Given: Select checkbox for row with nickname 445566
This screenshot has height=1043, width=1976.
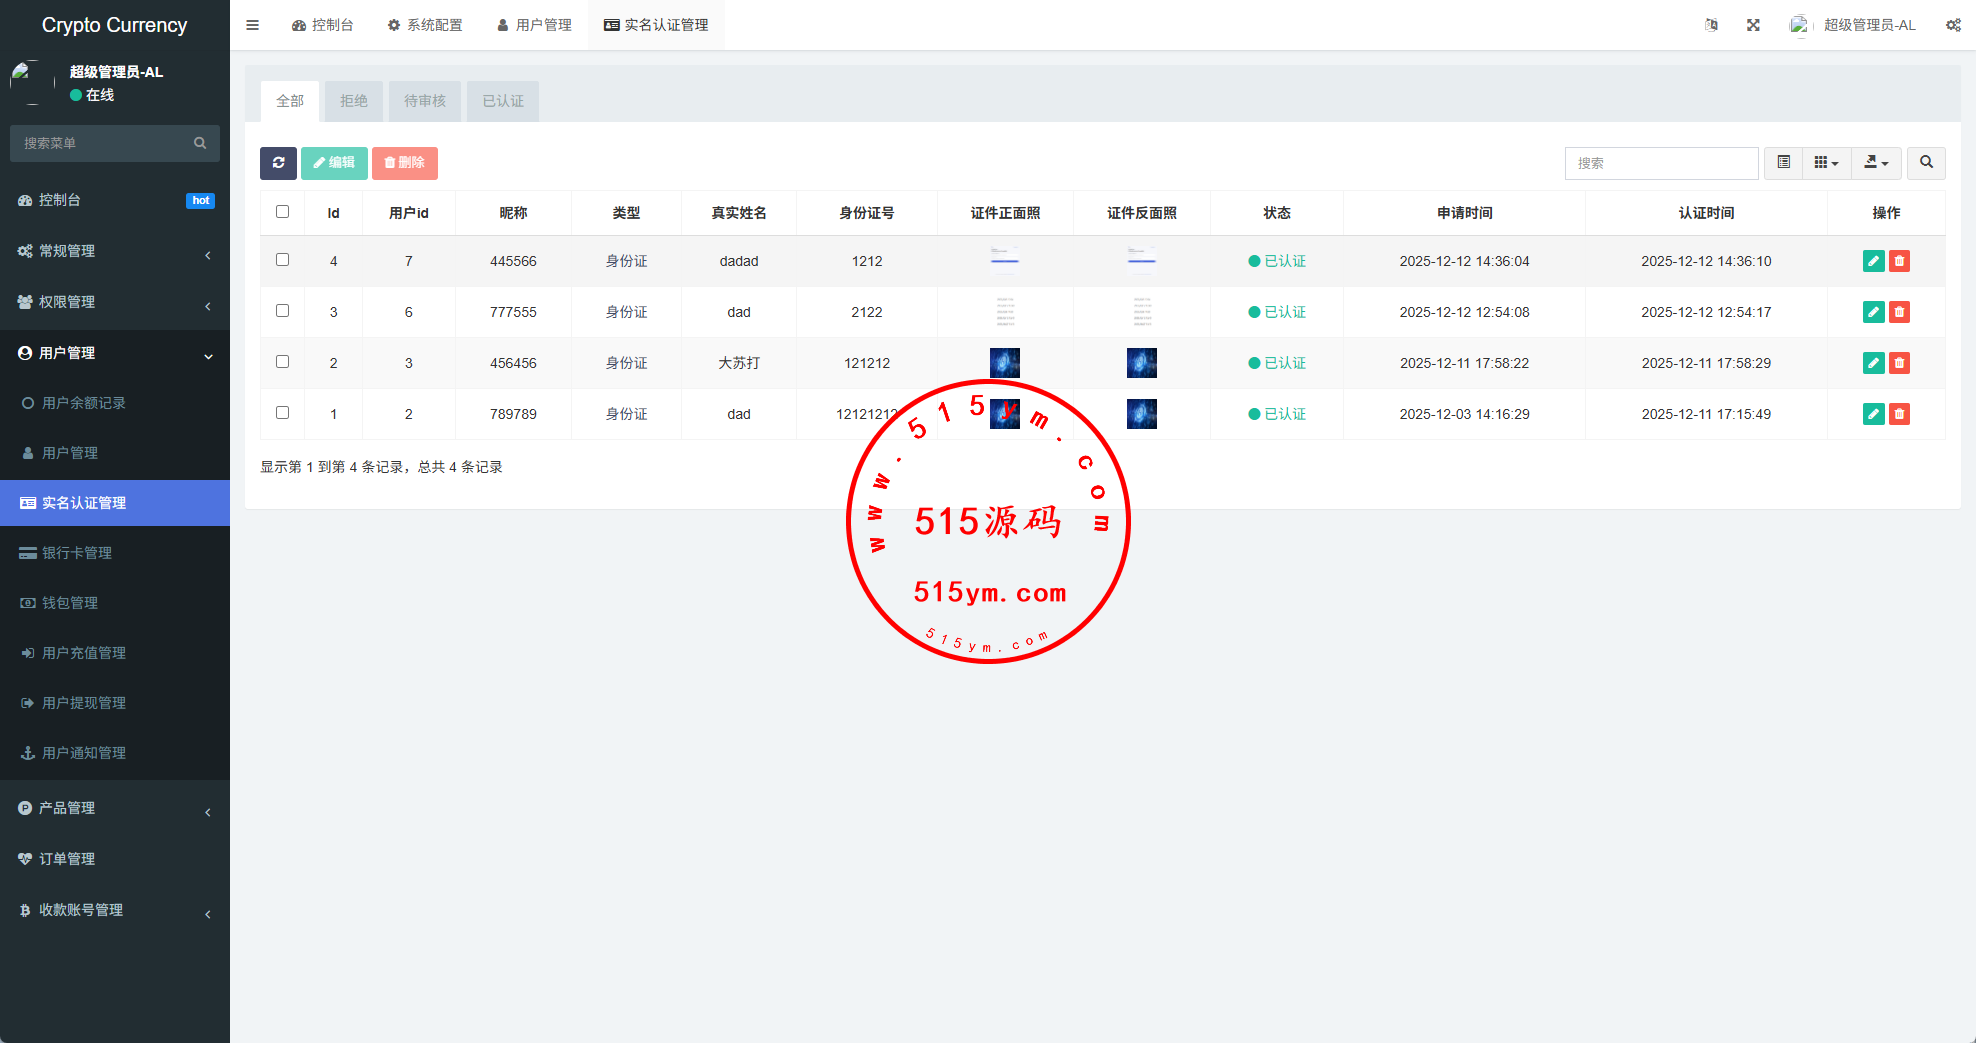Looking at the screenshot, I should [282, 260].
